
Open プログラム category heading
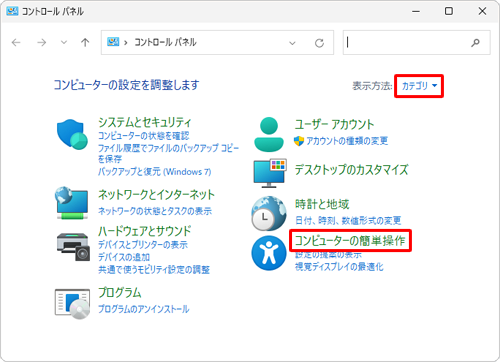pyautogui.click(x=120, y=293)
